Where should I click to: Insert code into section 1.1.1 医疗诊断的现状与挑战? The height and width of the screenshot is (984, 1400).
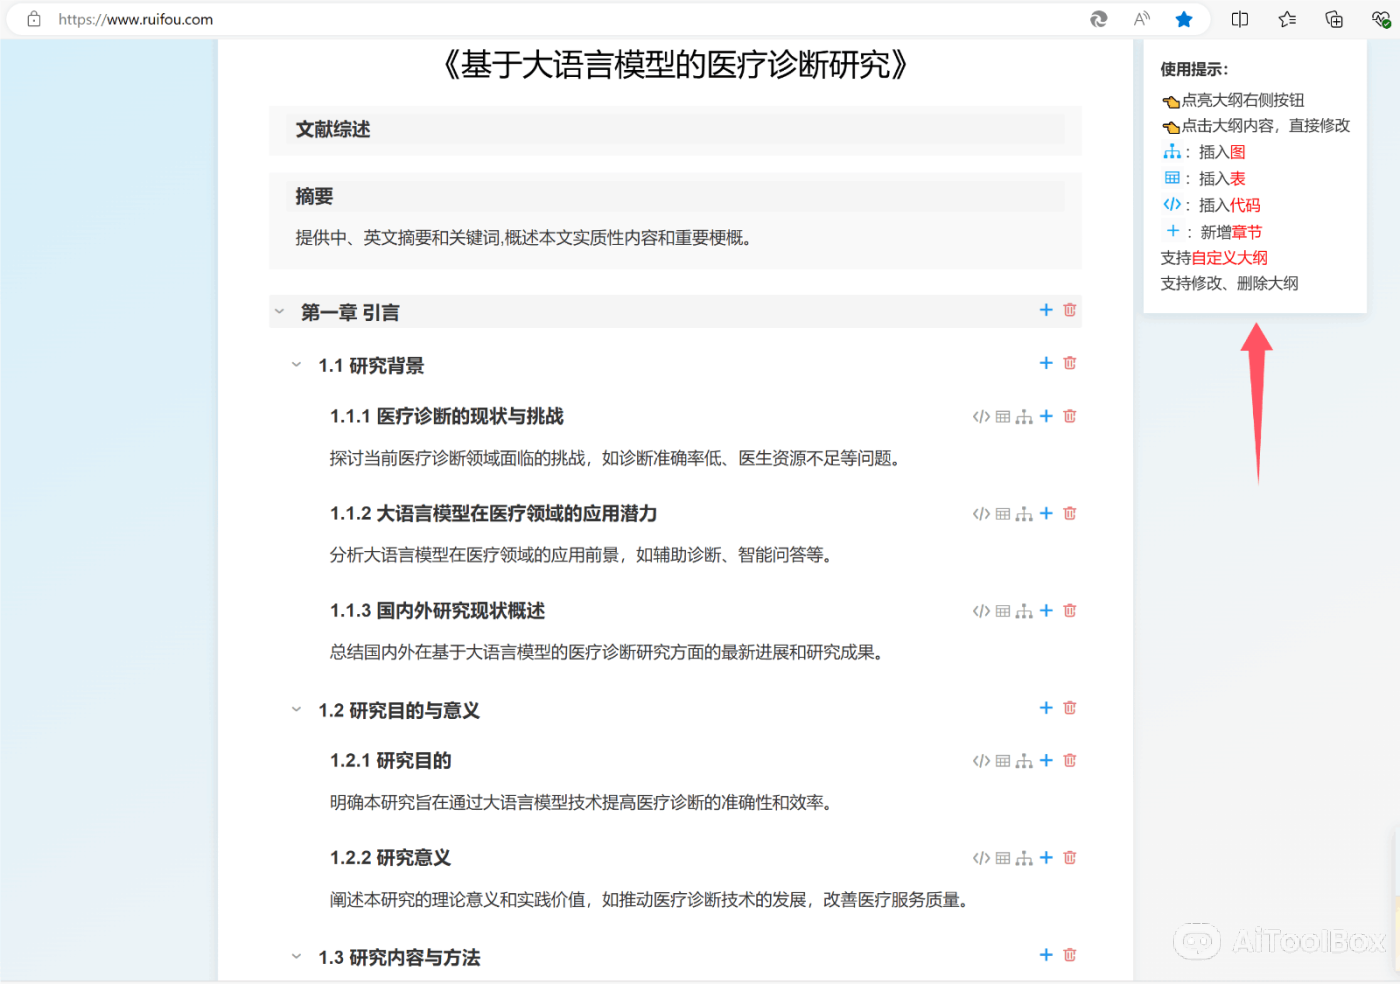[x=980, y=416]
